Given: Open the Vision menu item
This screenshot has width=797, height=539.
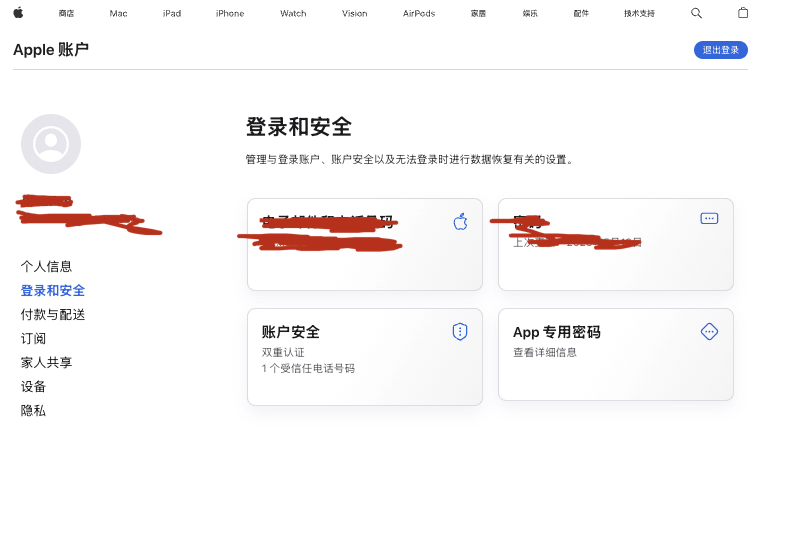Looking at the screenshot, I should click(x=354, y=14).
